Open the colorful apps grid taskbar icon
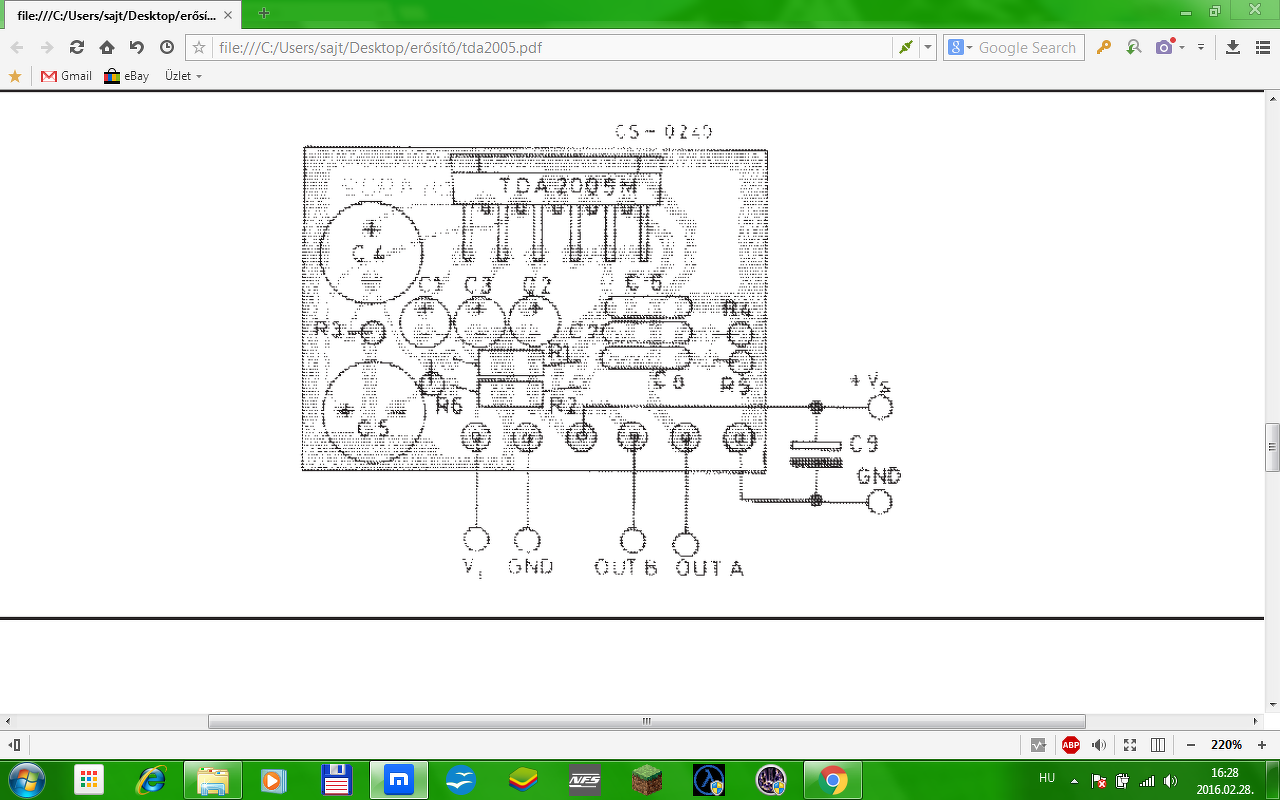This screenshot has height=800, width=1280. [90, 780]
